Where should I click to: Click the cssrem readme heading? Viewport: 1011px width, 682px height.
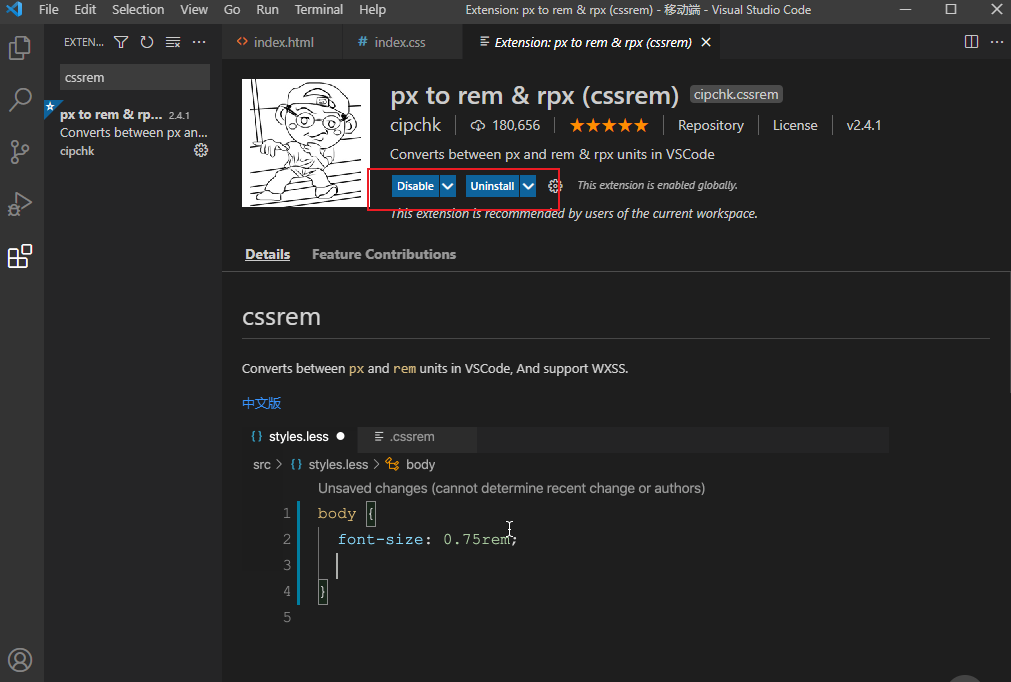click(x=281, y=317)
